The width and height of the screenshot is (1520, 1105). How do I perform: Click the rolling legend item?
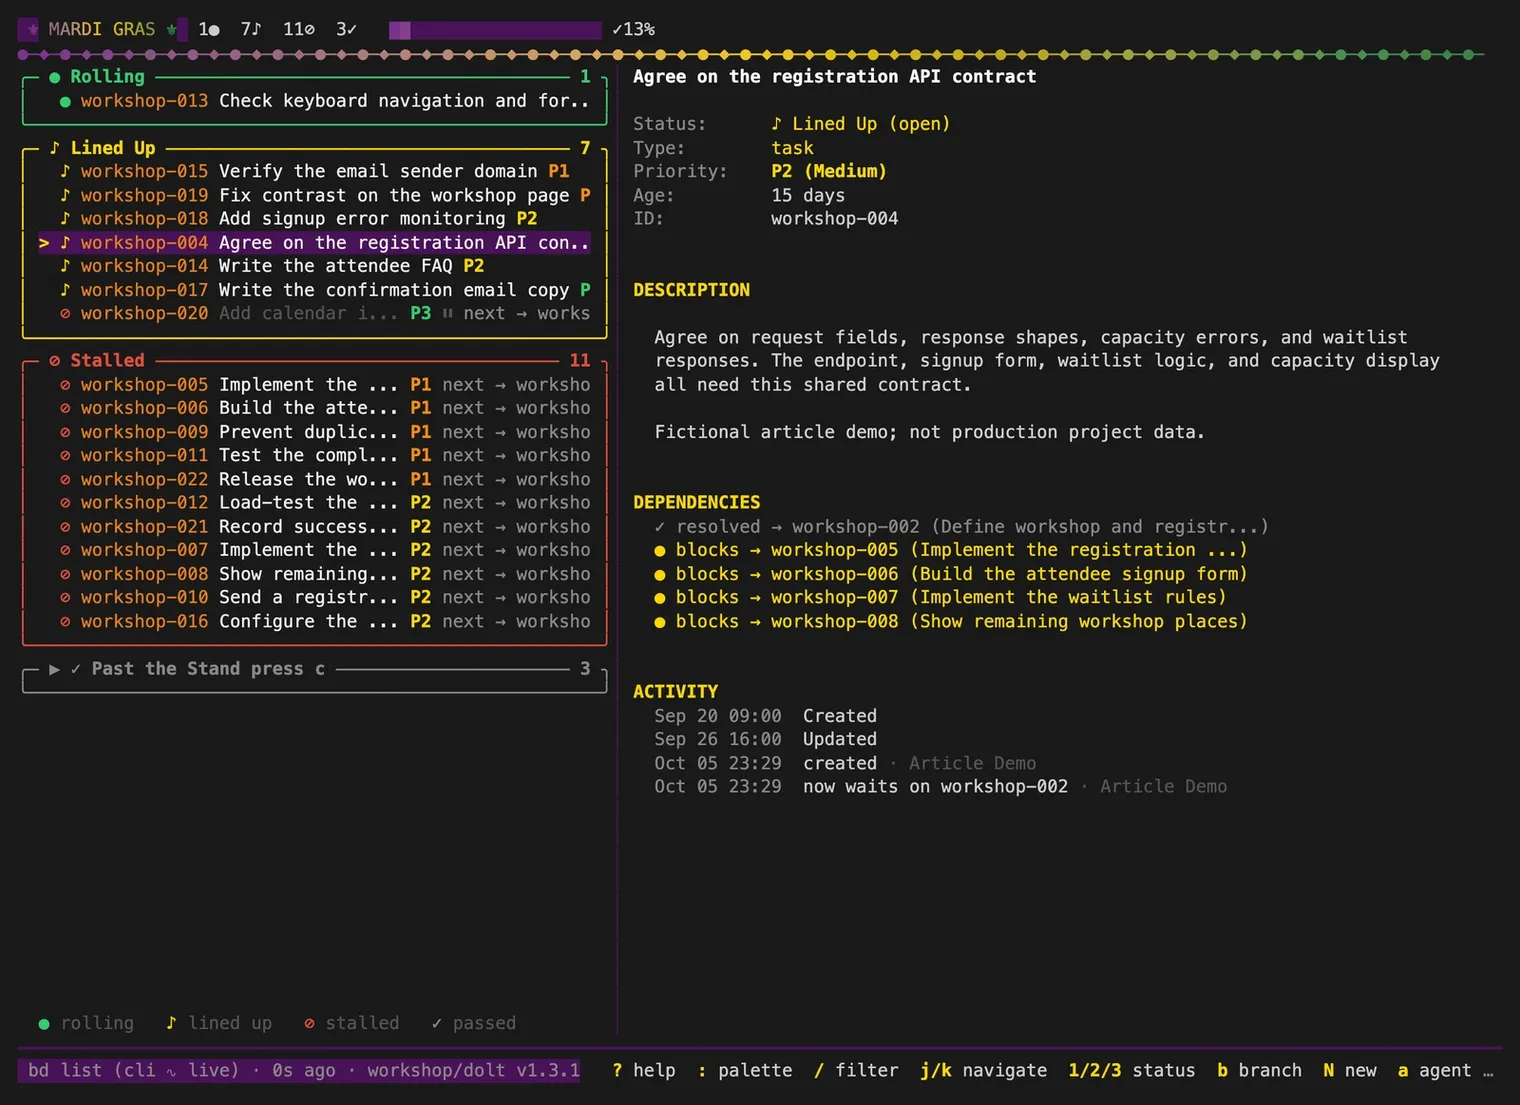86,1024
